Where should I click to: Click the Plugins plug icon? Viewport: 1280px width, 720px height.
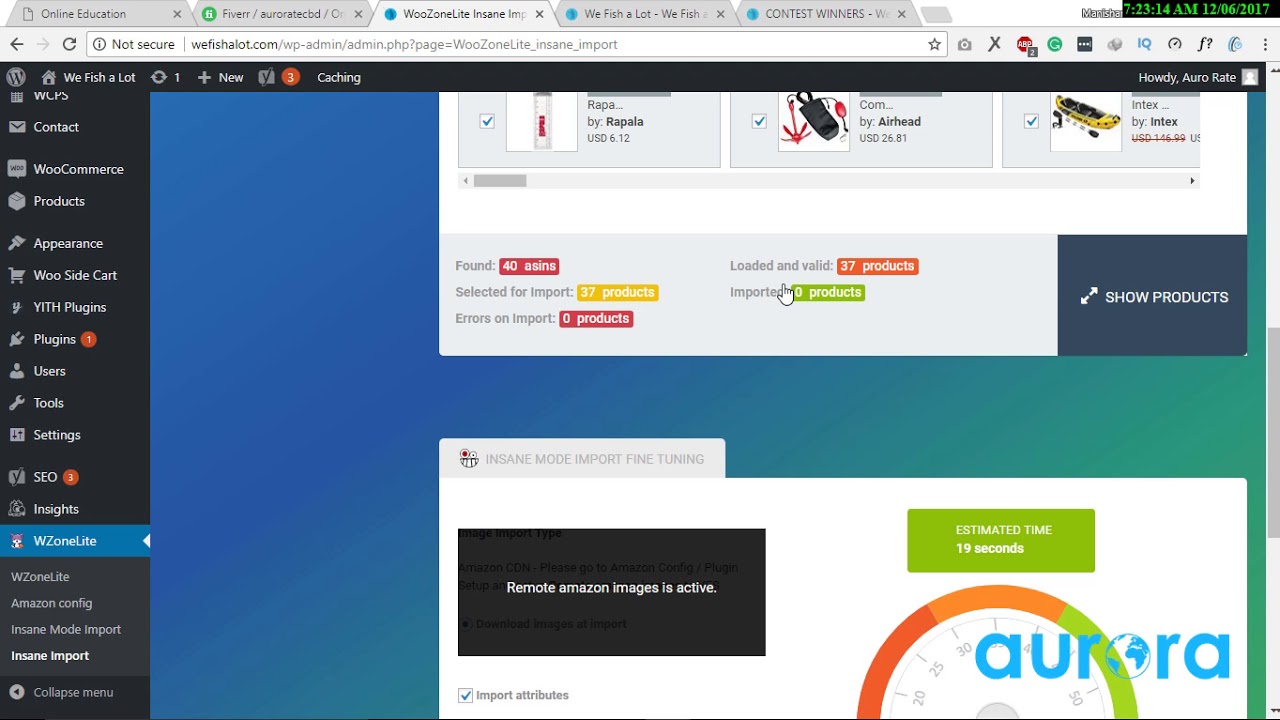tap(17, 339)
